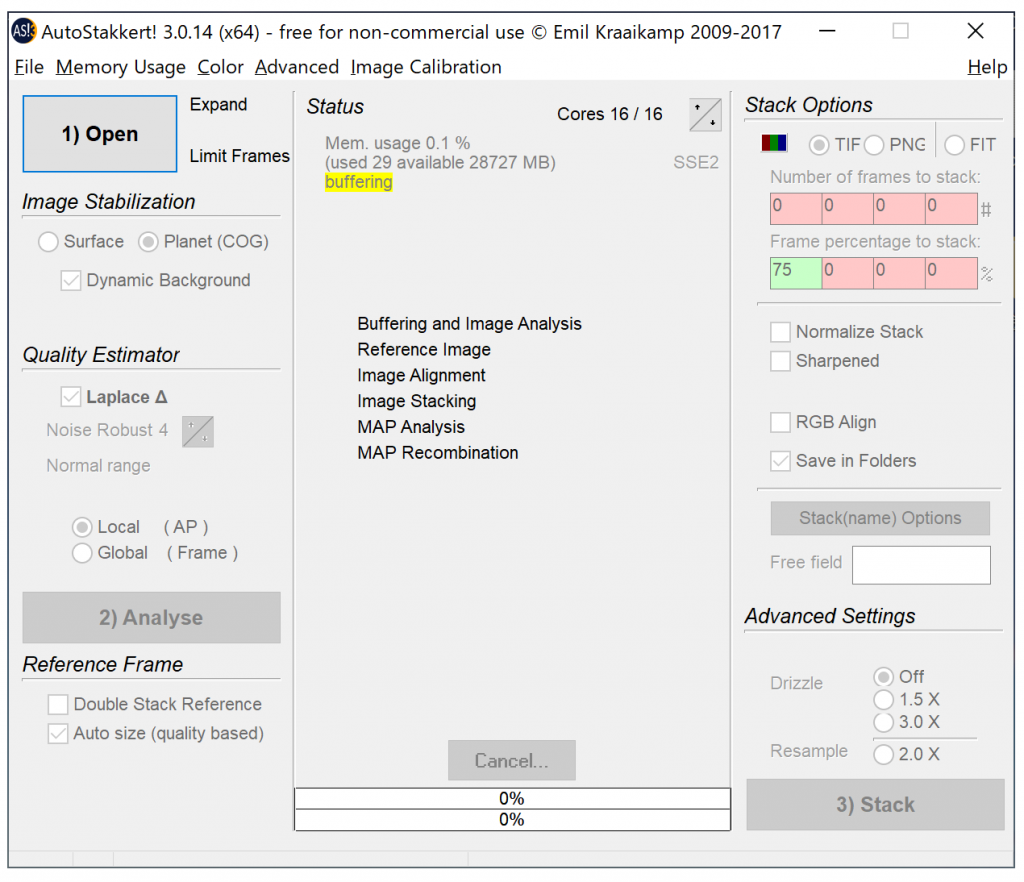This screenshot has width=1024, height=882.
Task: Click the fourth Number of frames field
Action: point(952,209)
